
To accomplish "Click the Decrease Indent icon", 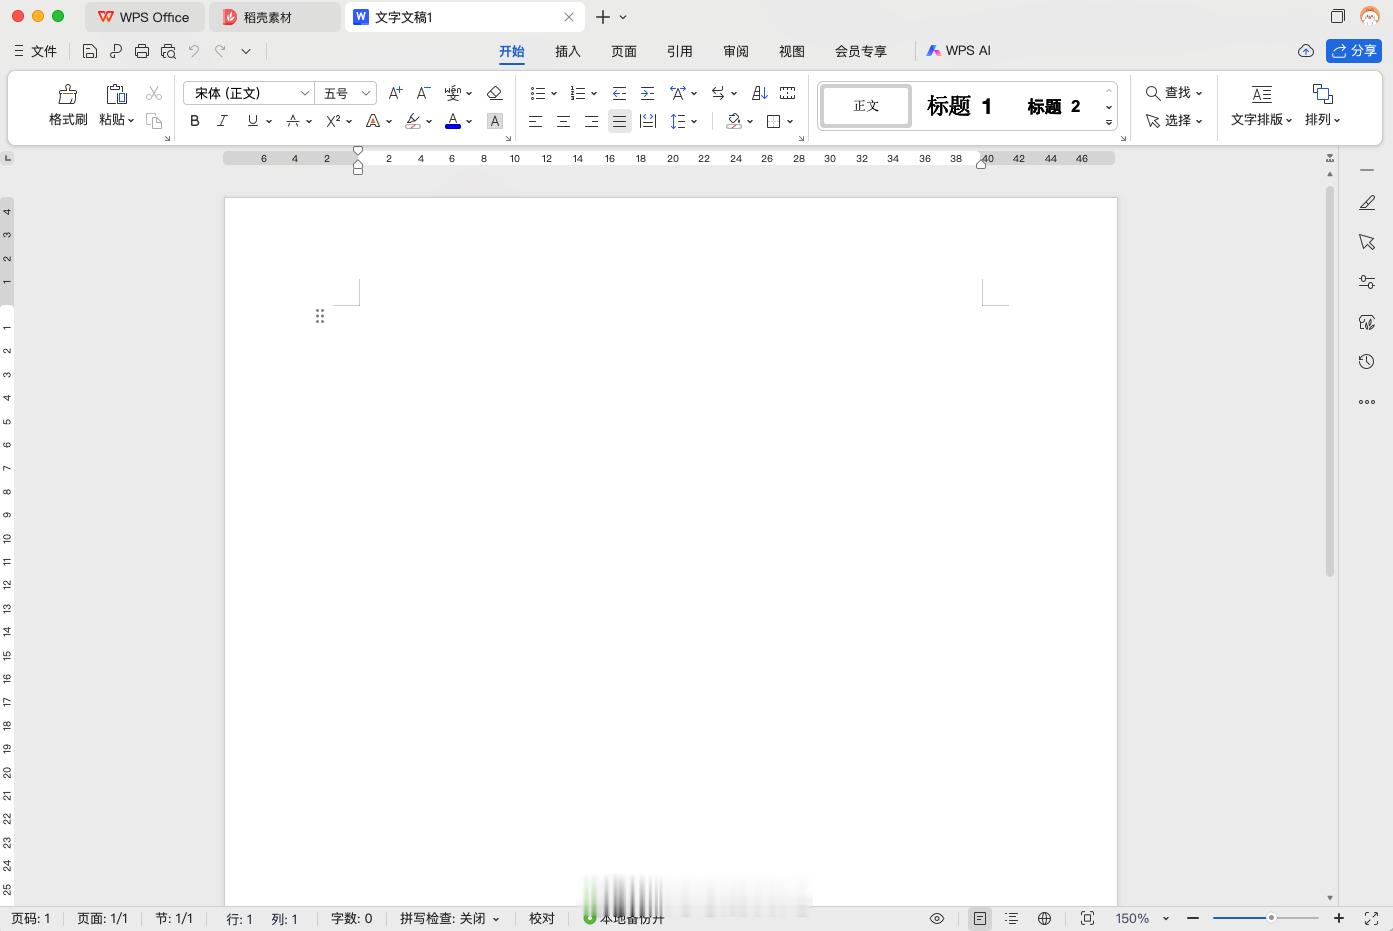I will 619,93.
